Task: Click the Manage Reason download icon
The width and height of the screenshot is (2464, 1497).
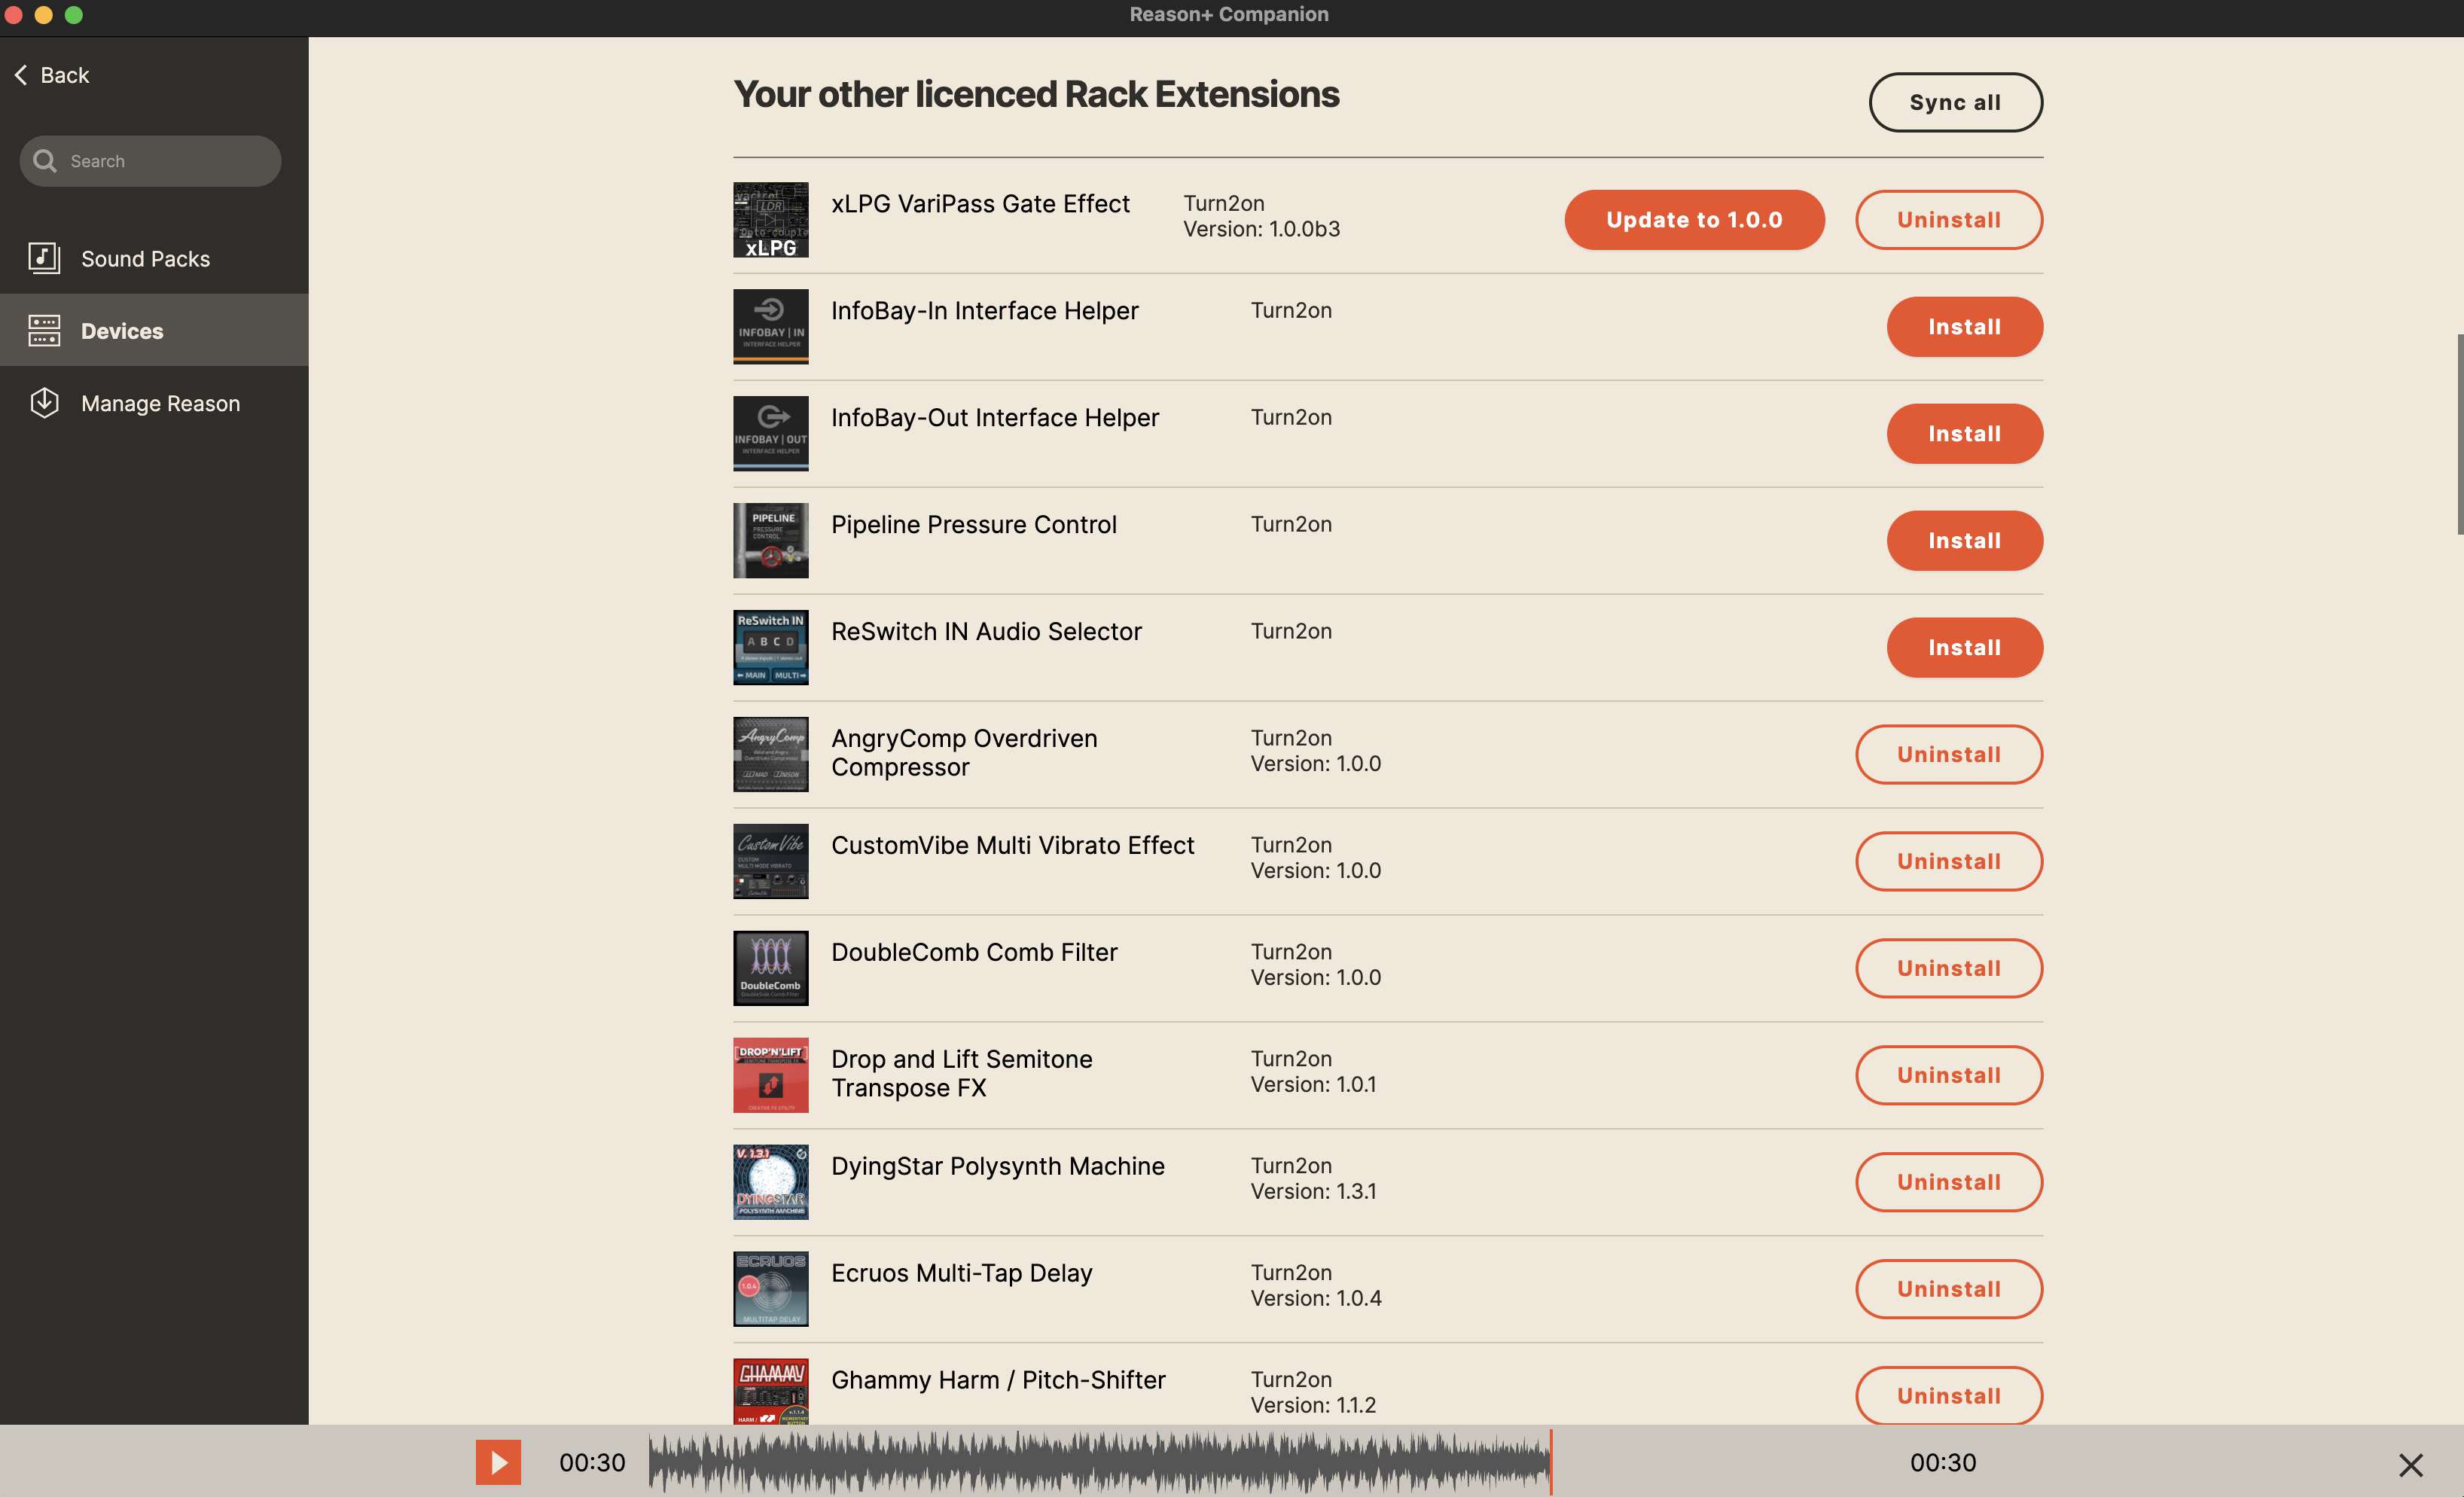Action: 44,402
